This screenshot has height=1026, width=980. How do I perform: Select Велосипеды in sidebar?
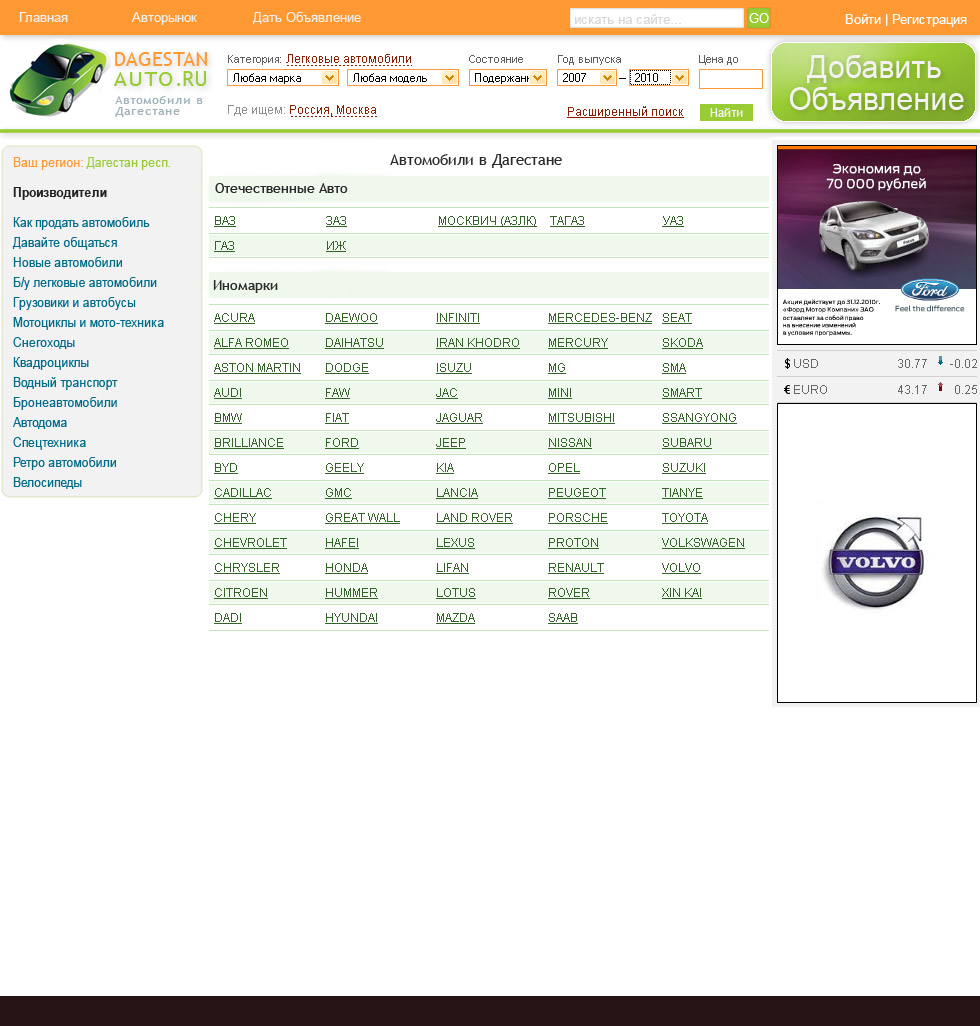48,483
